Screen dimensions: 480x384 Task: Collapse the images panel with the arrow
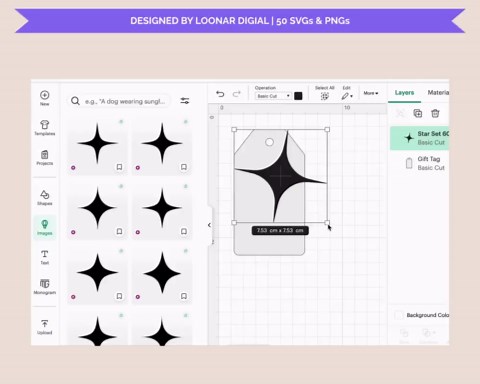point(209,225)
